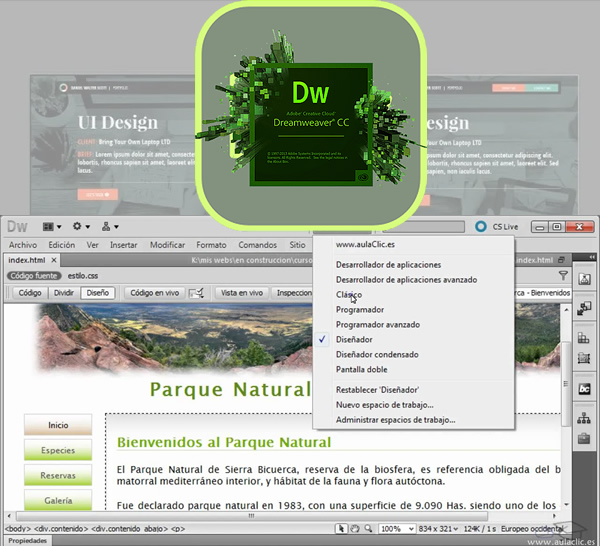Select the Zoom magnifier tool in status bar
The image size is (600, 546).
coord(369,528)
